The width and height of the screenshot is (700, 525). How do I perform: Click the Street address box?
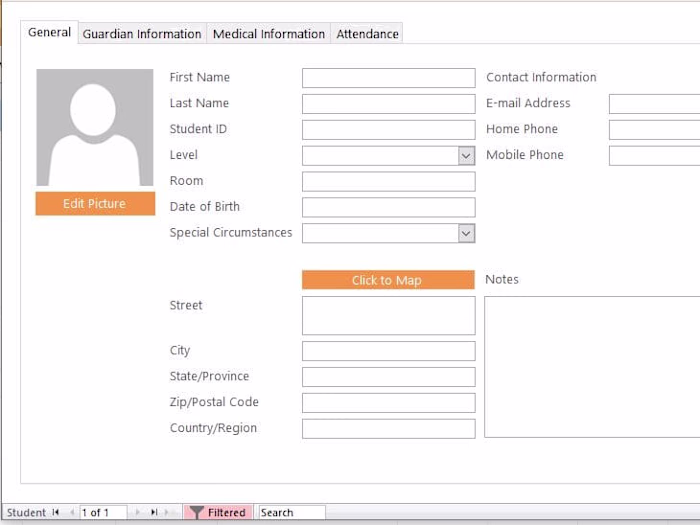(x=388, y=316)
